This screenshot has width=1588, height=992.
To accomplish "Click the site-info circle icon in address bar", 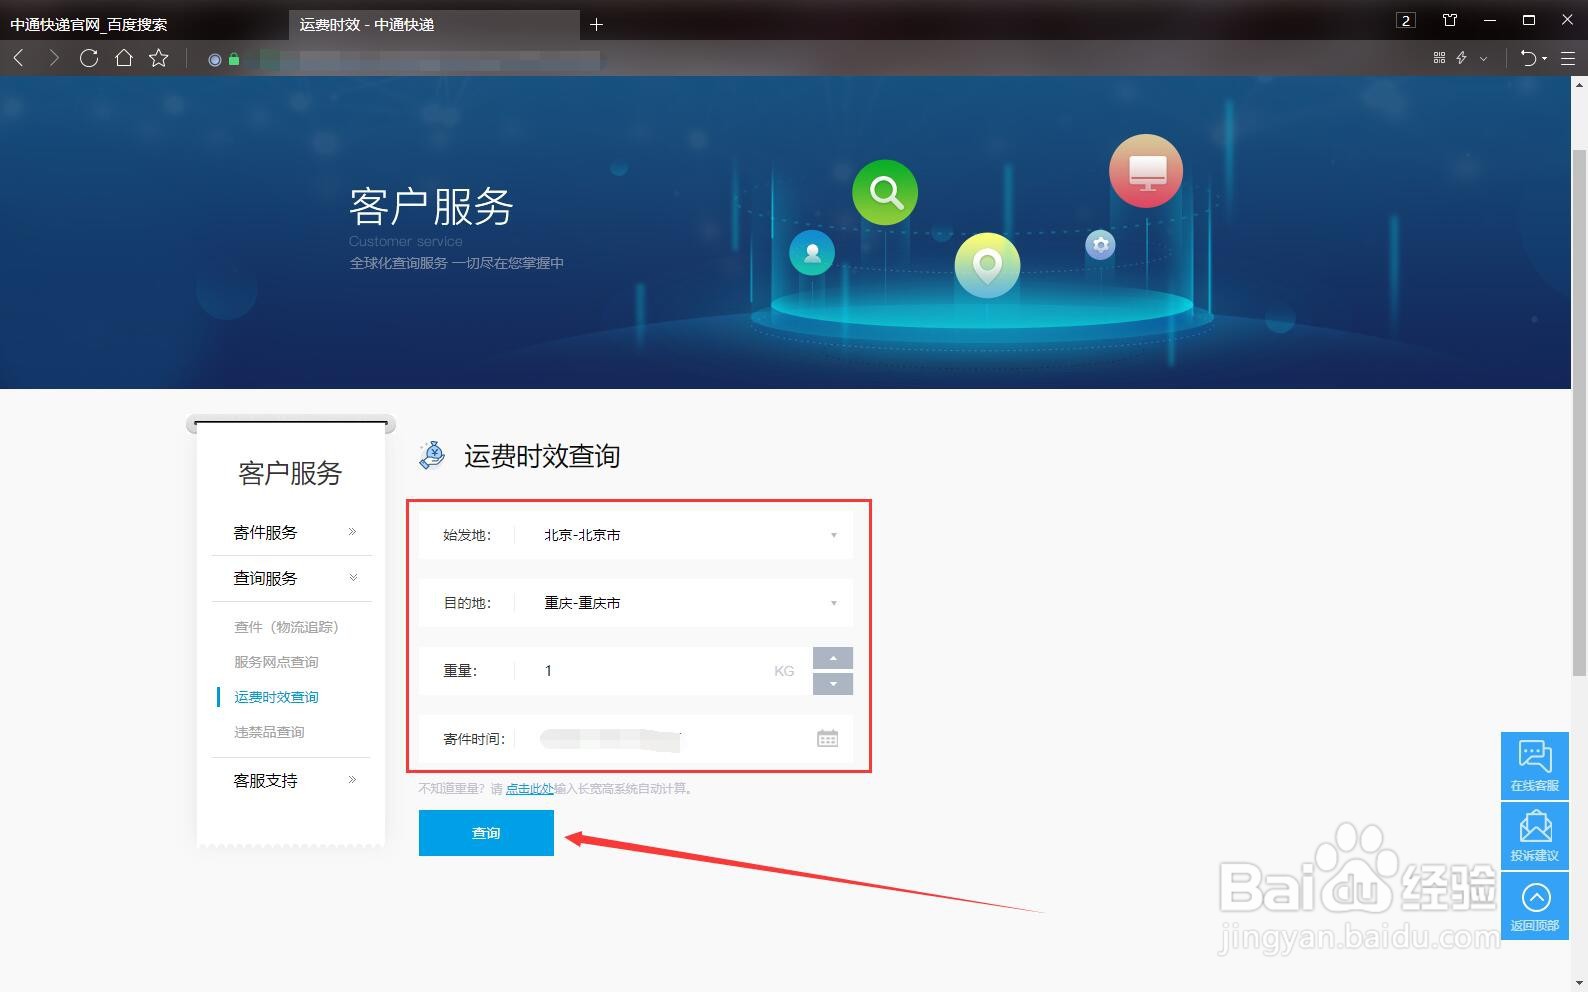I will [x=214, y=59].
